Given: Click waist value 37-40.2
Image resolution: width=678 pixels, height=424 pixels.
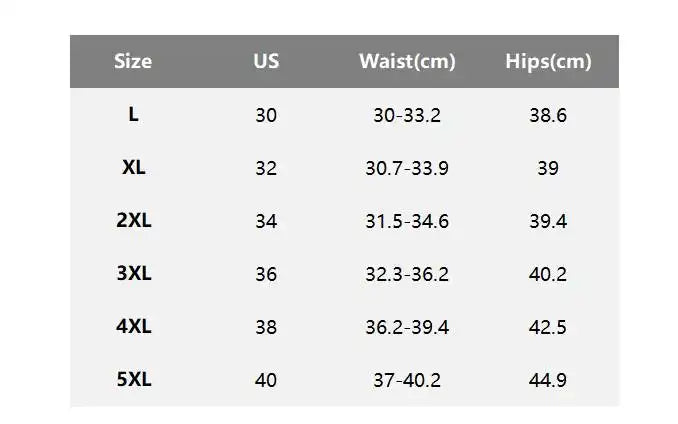Looking at the screenshot, I should pos(407,380).
